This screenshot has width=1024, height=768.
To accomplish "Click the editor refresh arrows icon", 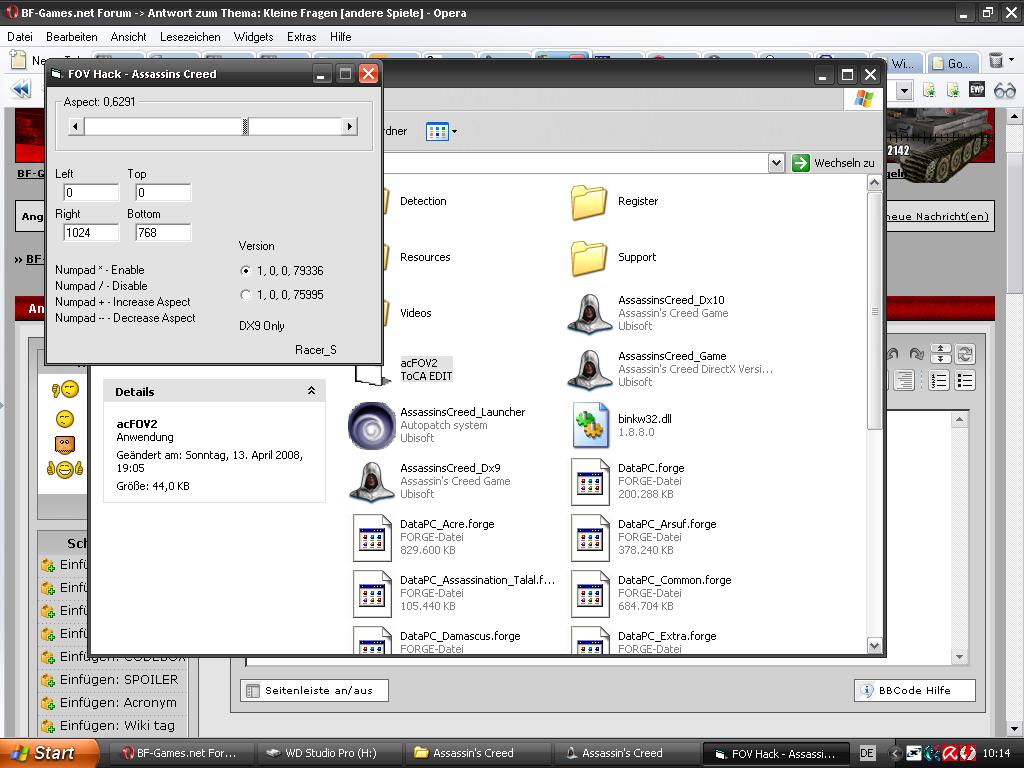I will (965, 353).
